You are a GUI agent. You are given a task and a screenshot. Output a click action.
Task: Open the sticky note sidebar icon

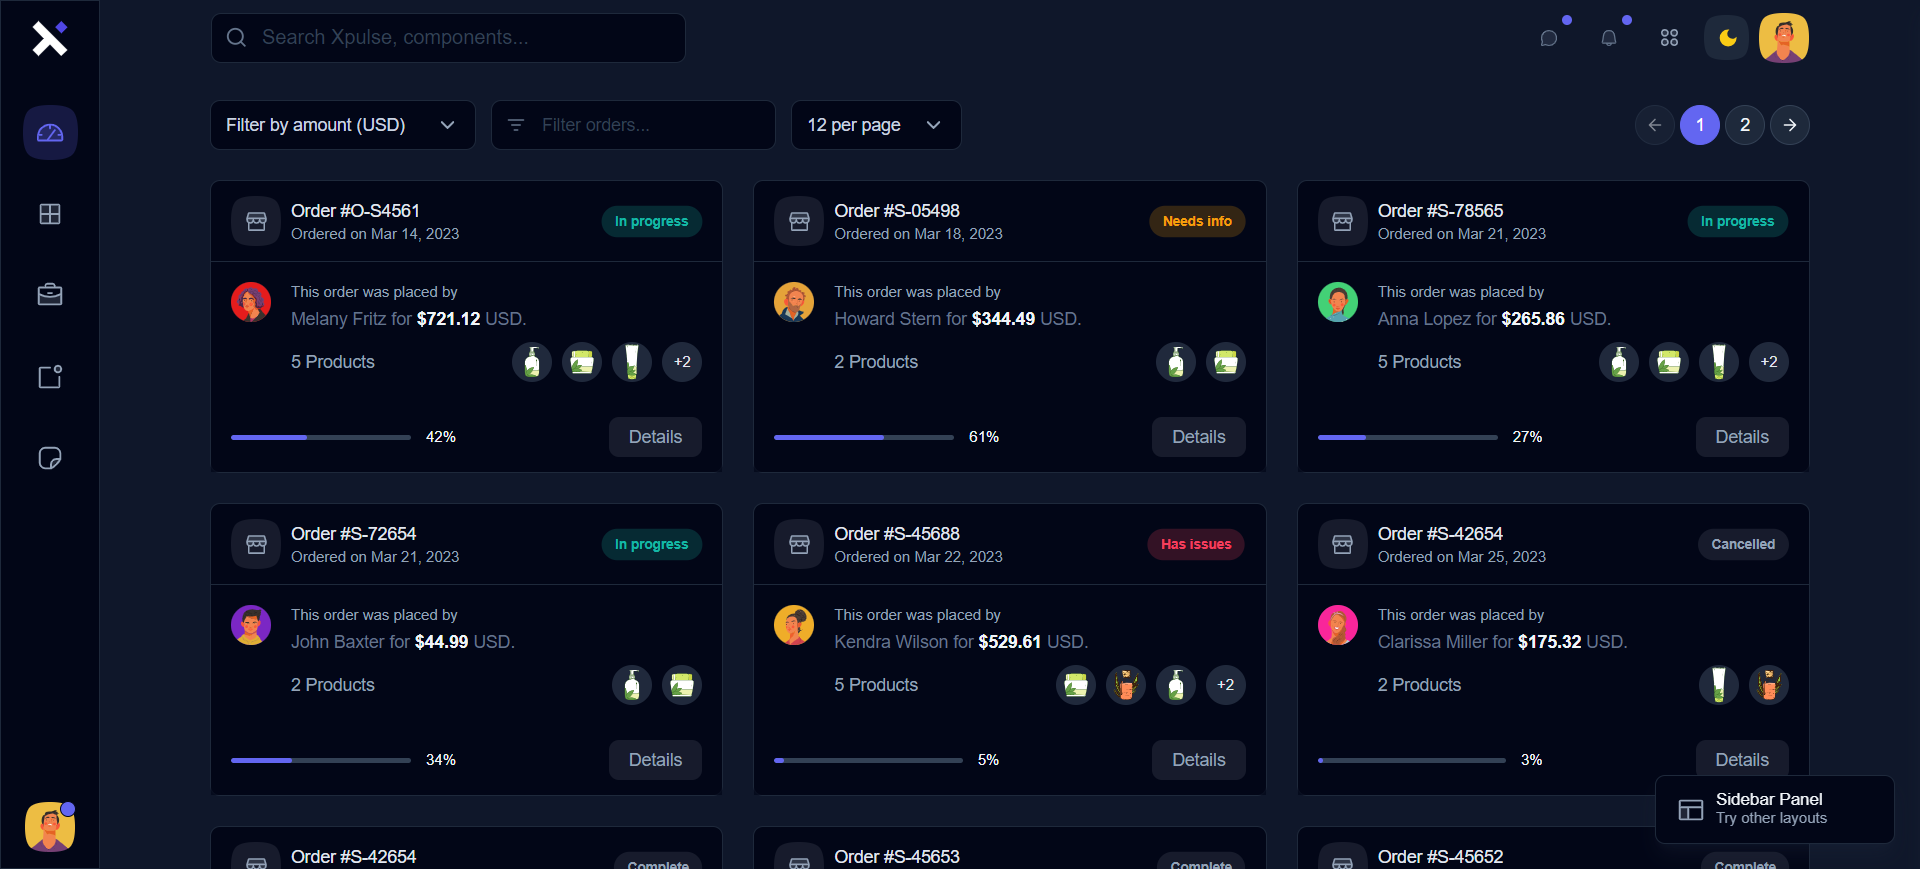point(50,458)
